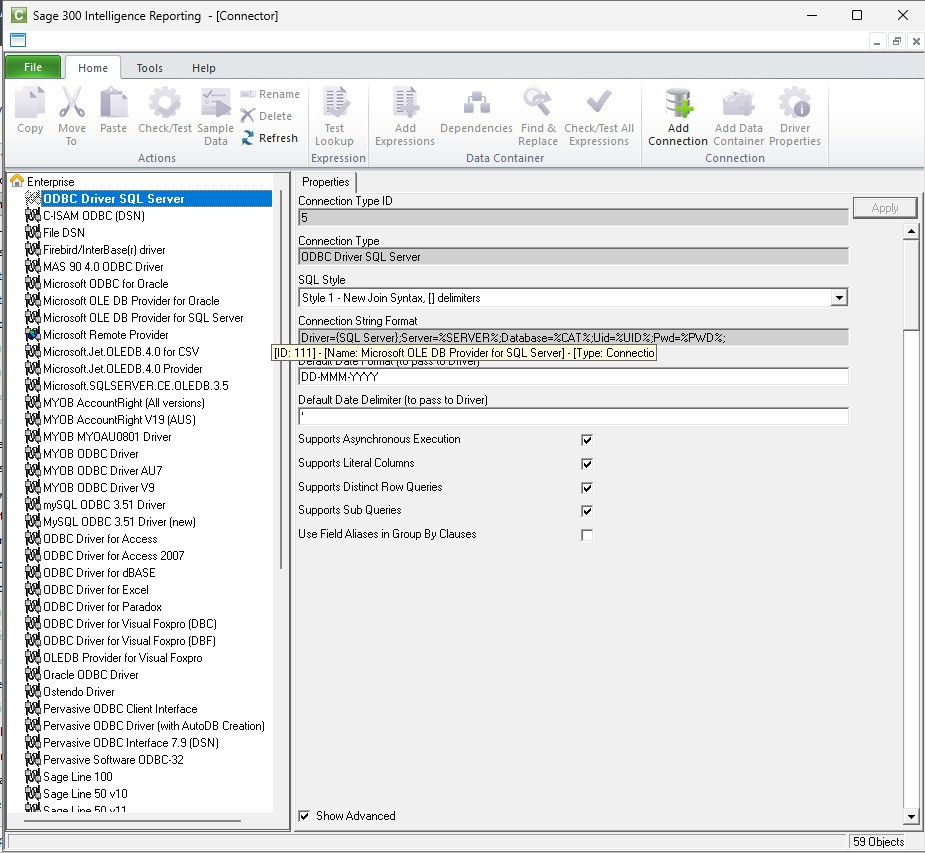The width and height of the screenshot is (925, 853).
Task: Click Delete in the ribbon
Action: (267, 116)
